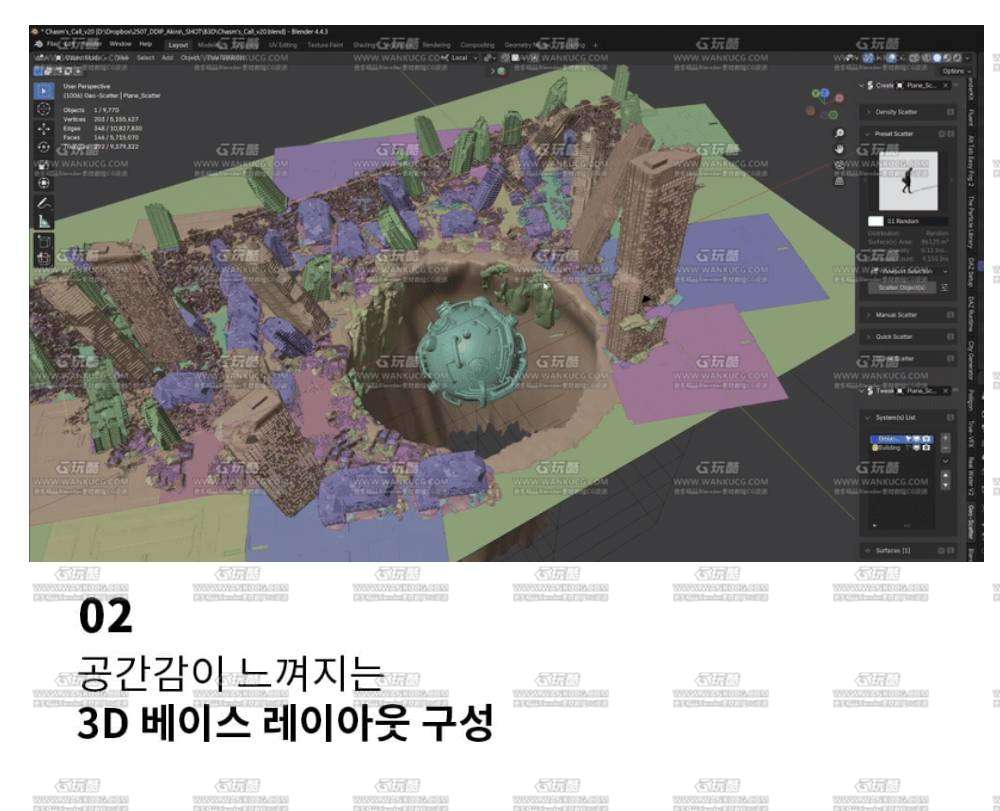Viewport: 1000px width, 811px height.
Task: Open the Window menu
Action: coord(120,45)
